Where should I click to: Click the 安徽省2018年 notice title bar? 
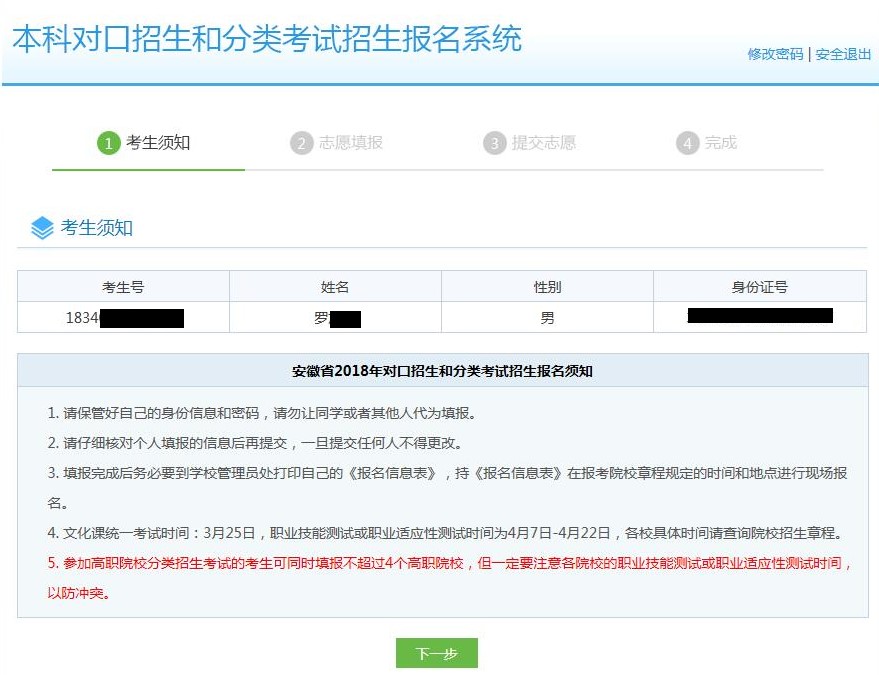(442, 371)
